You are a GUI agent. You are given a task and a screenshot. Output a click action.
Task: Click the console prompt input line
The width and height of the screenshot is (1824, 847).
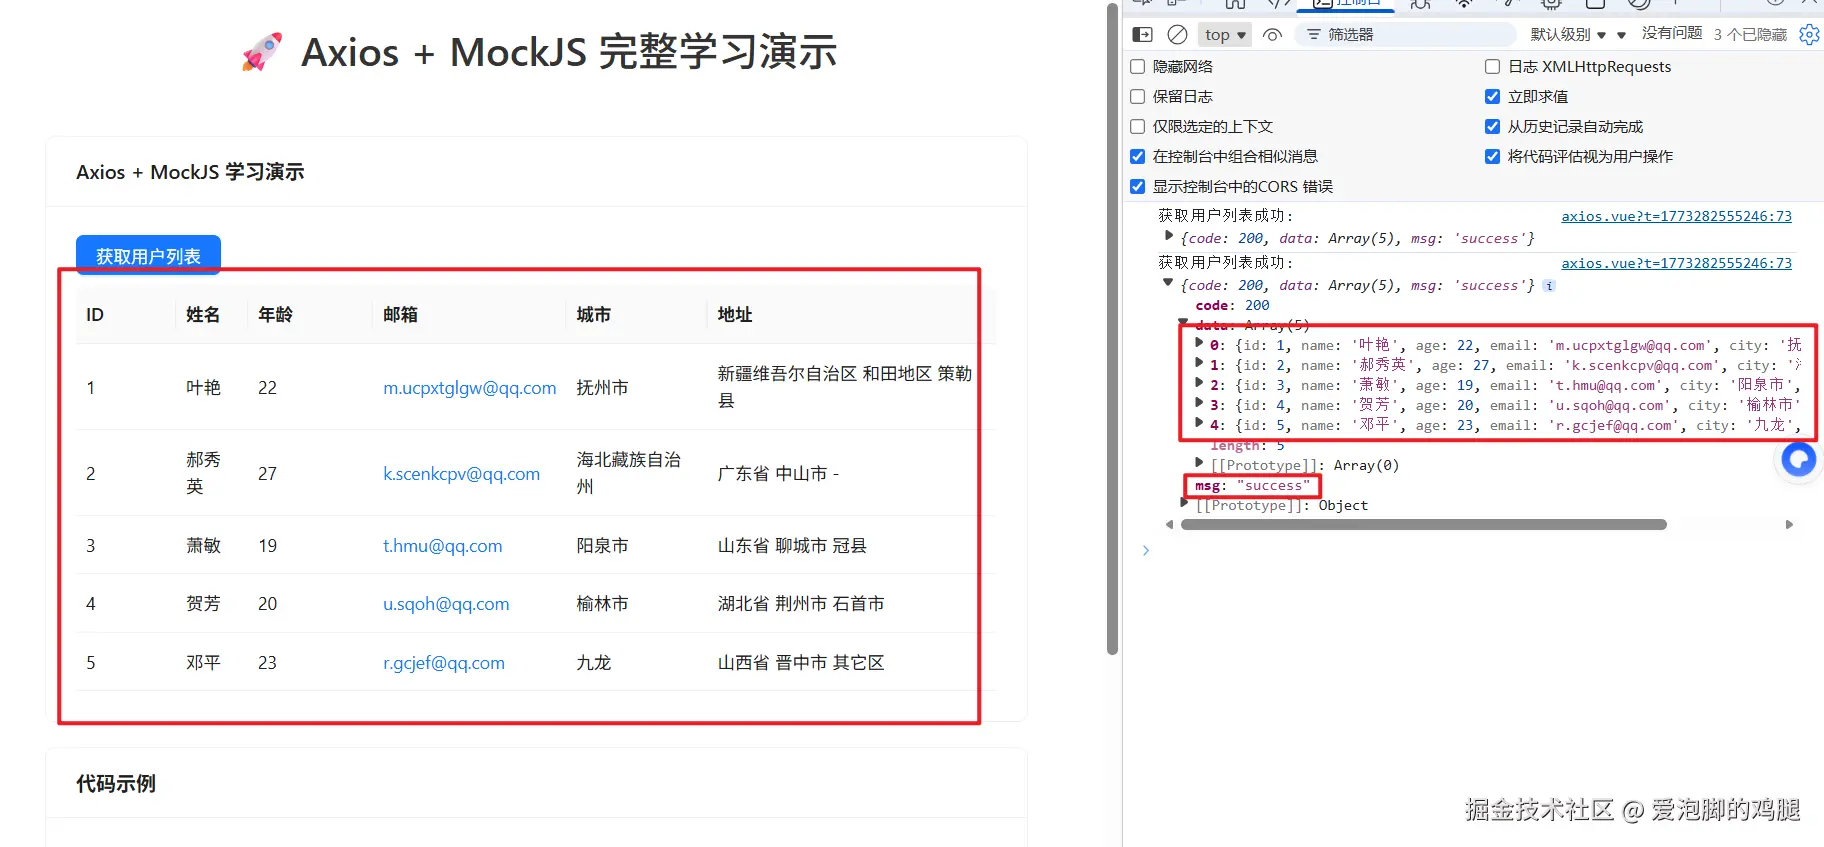1480,550
